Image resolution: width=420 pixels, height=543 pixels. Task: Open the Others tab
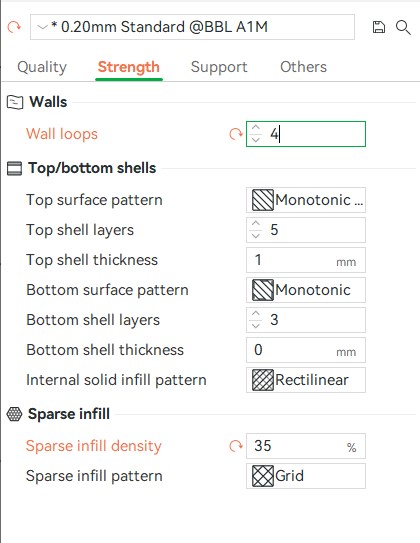coord(303,67)
